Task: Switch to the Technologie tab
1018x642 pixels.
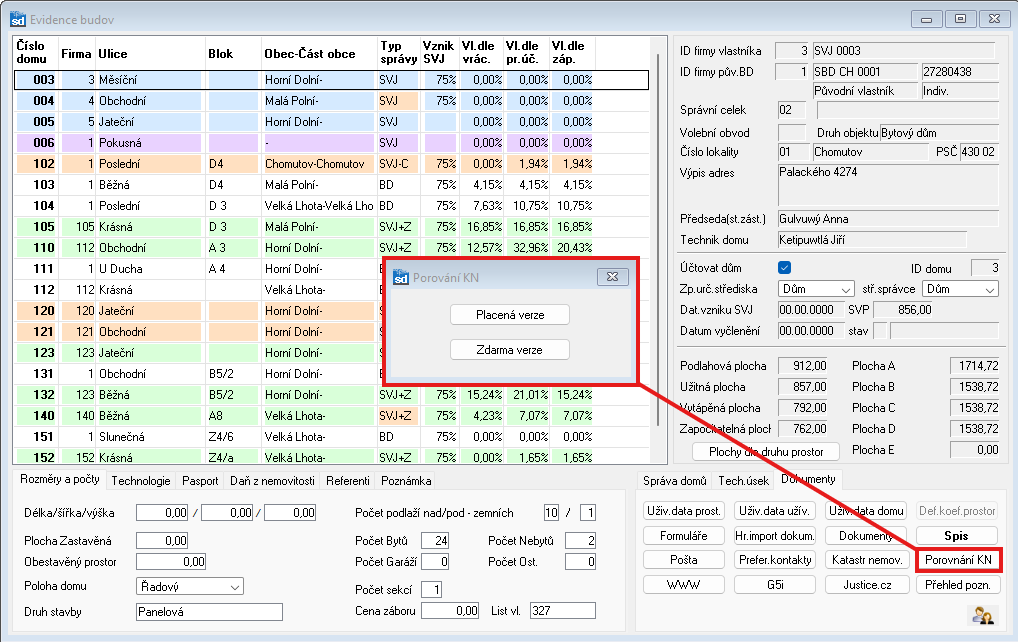Action: pyautogui.click(x=141, y=480)
